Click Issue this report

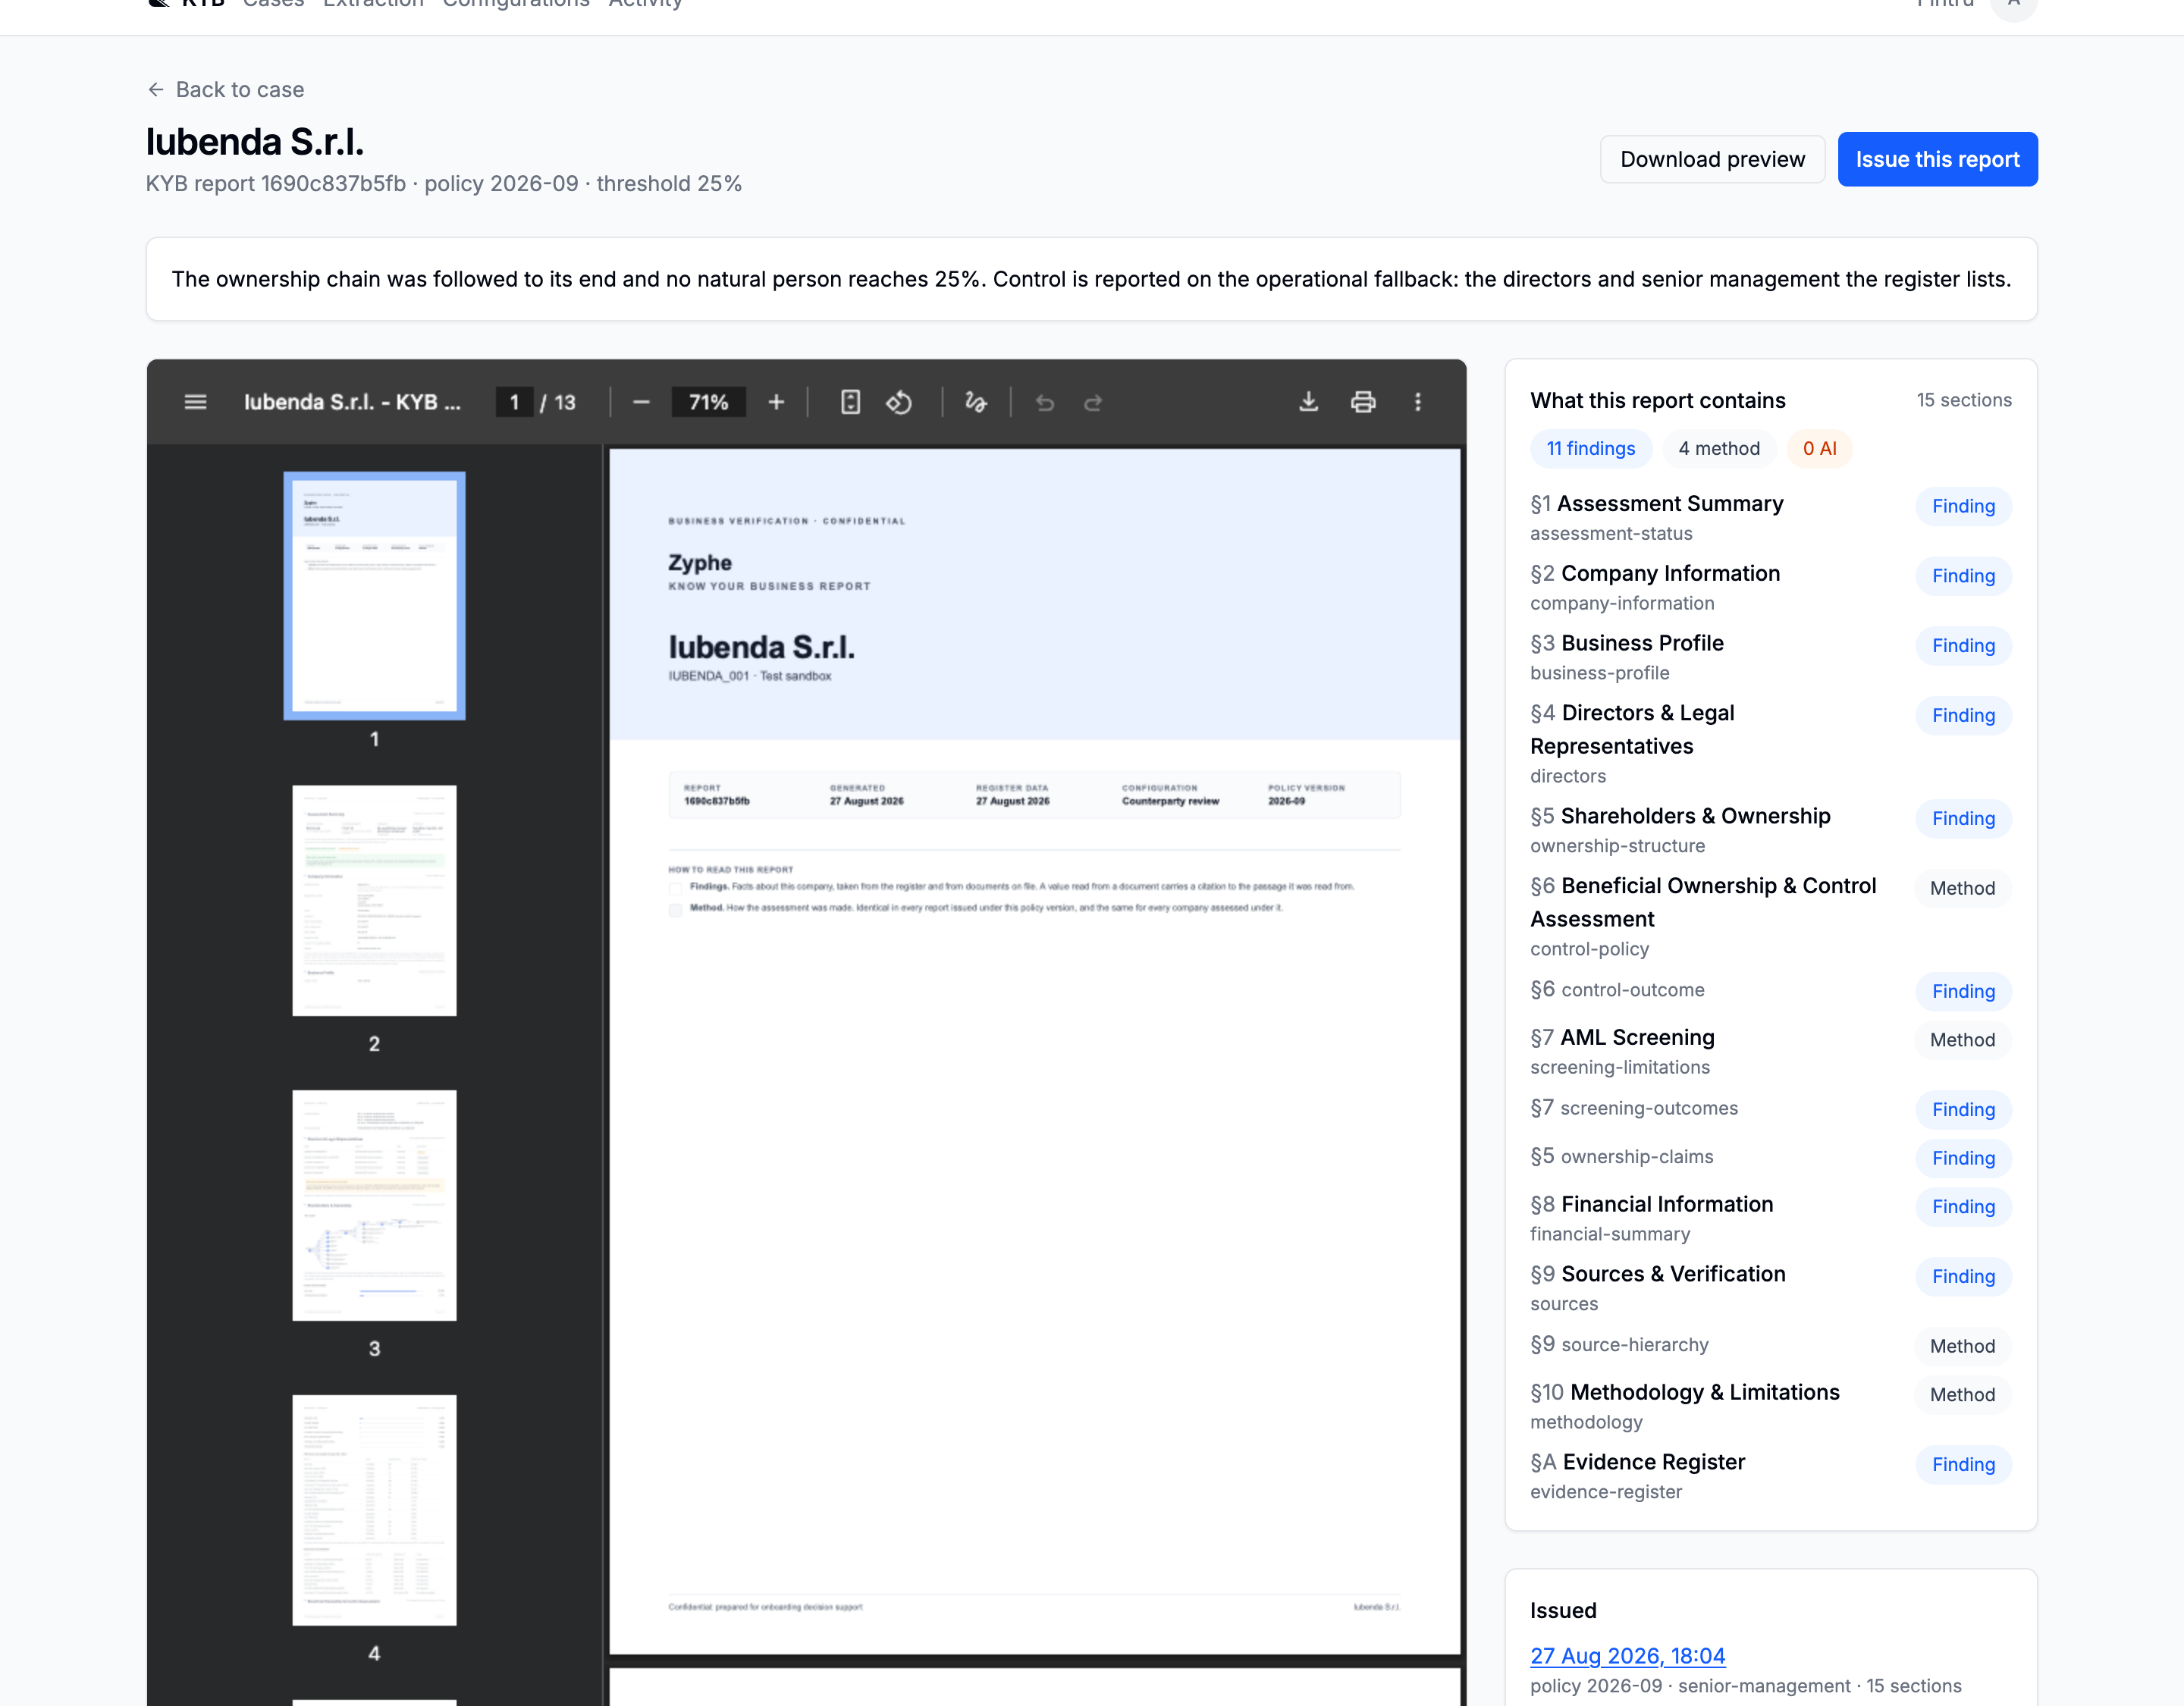point(1938,159)
